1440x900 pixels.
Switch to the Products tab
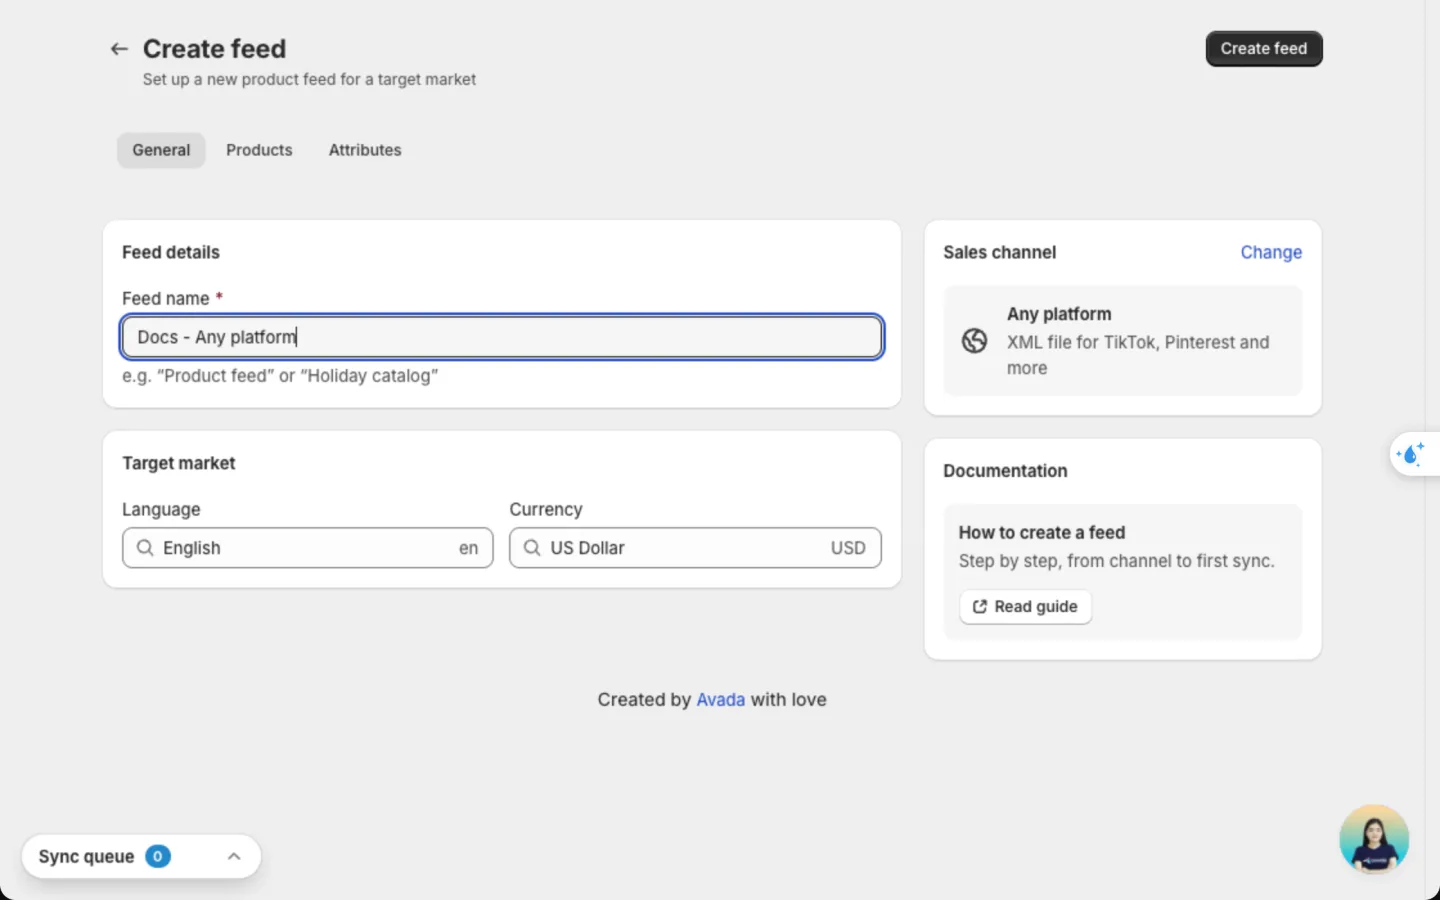[x=259, y=150]
